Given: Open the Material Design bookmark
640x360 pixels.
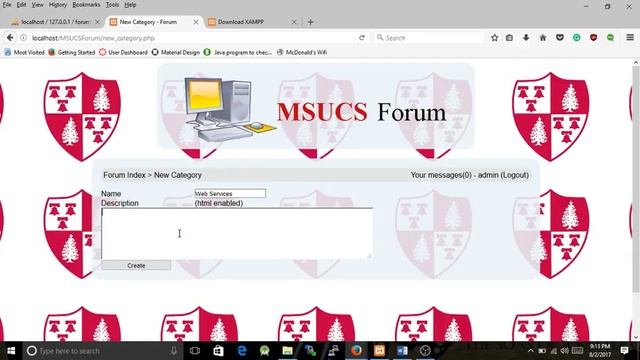Looking at the screenshot, I should pos(176,52).
